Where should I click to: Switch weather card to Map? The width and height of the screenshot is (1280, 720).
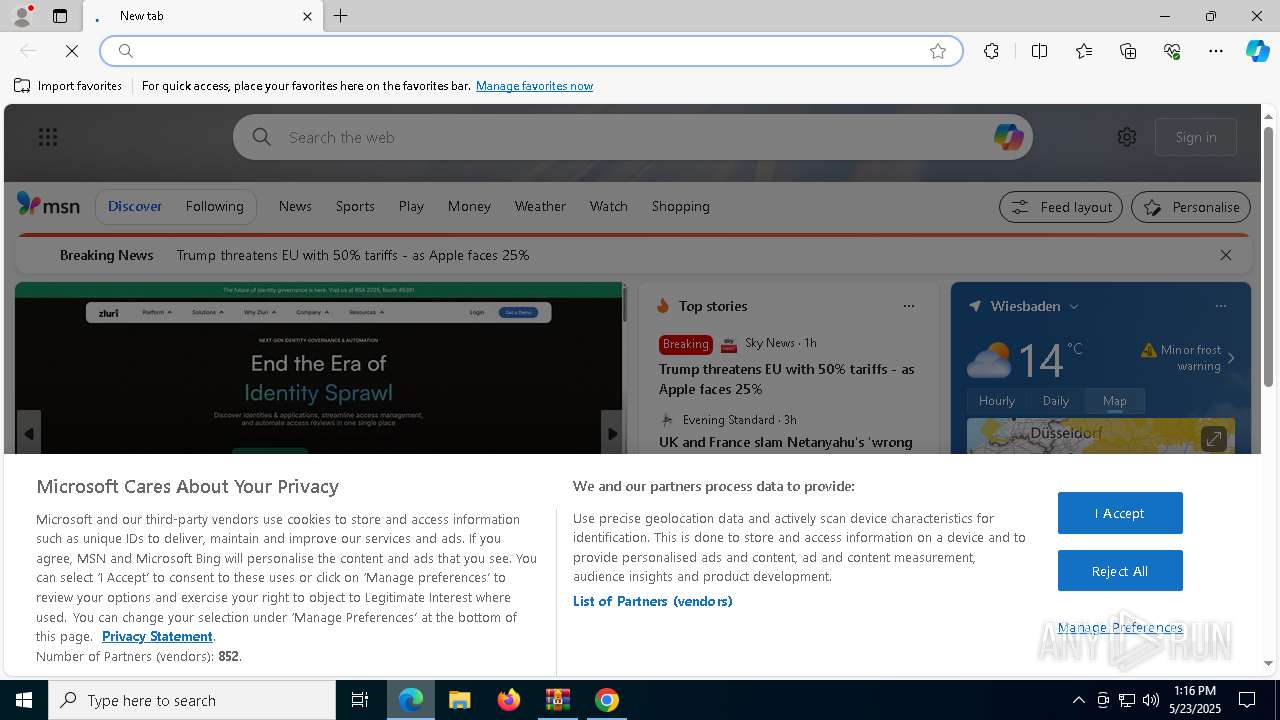(1114, 400)
